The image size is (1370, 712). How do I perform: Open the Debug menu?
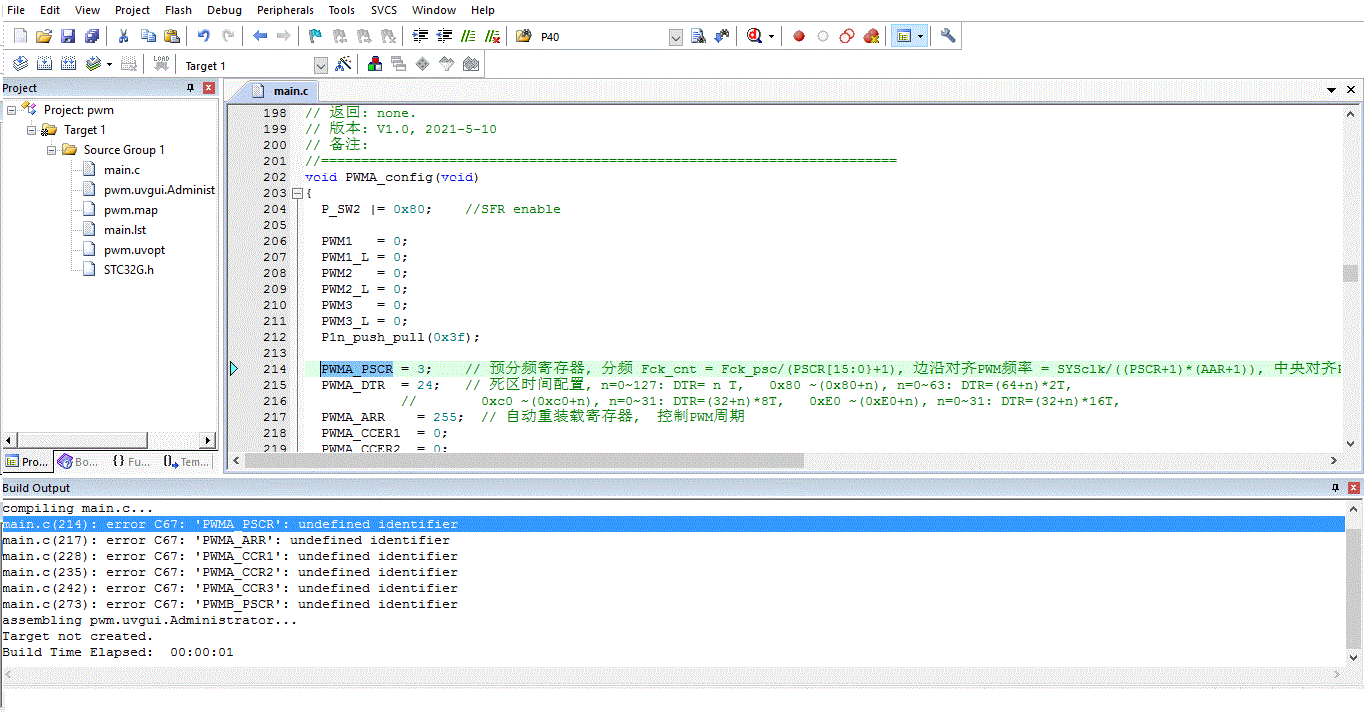click(224, 10)
